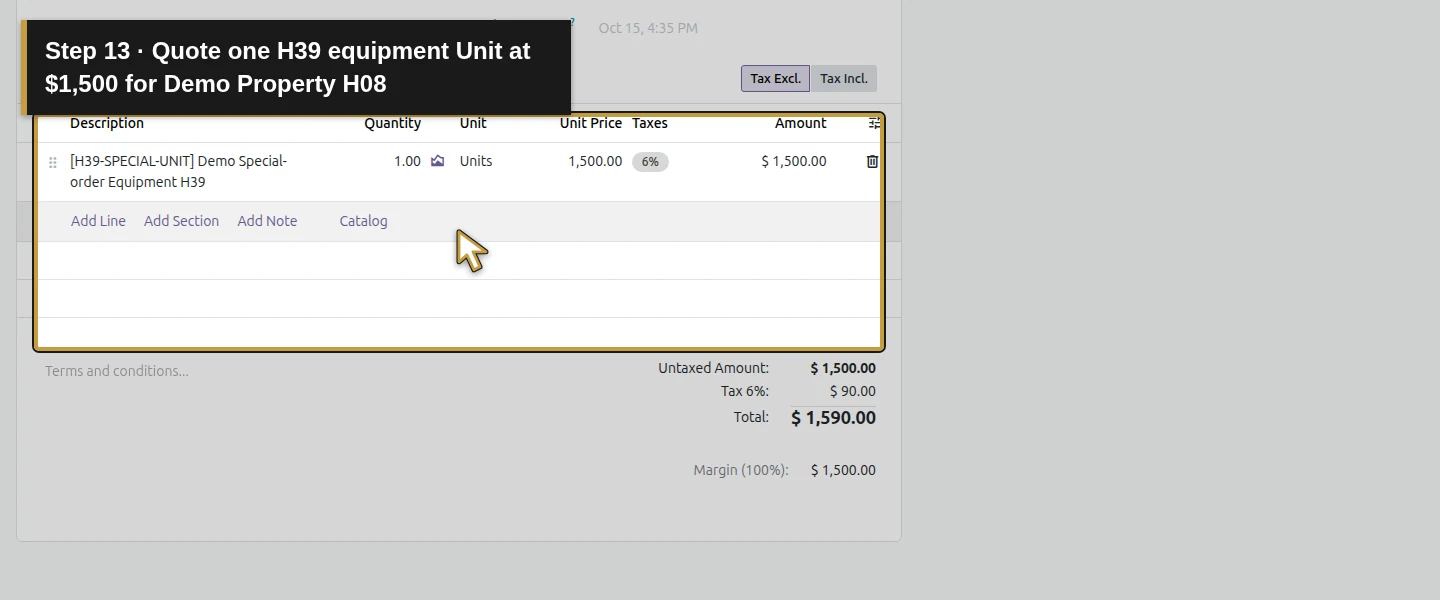Open the forecast chart icon beside quantity
Screen dimensions: 1440x600
point(437,161)
